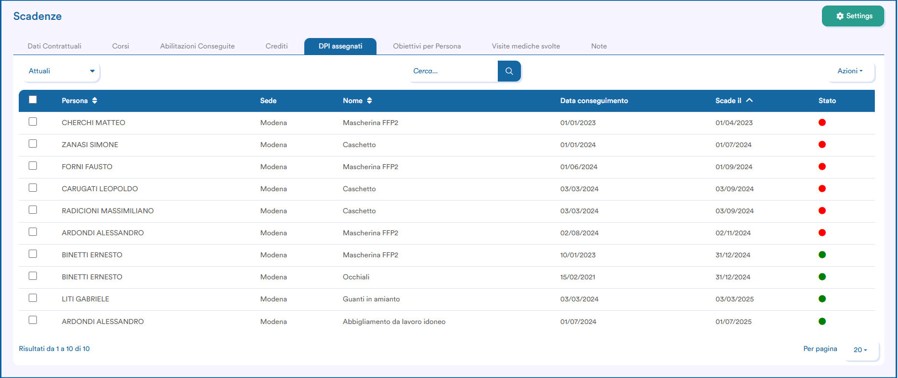
Task: Click red status dot for CARUGATI LEOPOLDO
Action: coord(822,188)
